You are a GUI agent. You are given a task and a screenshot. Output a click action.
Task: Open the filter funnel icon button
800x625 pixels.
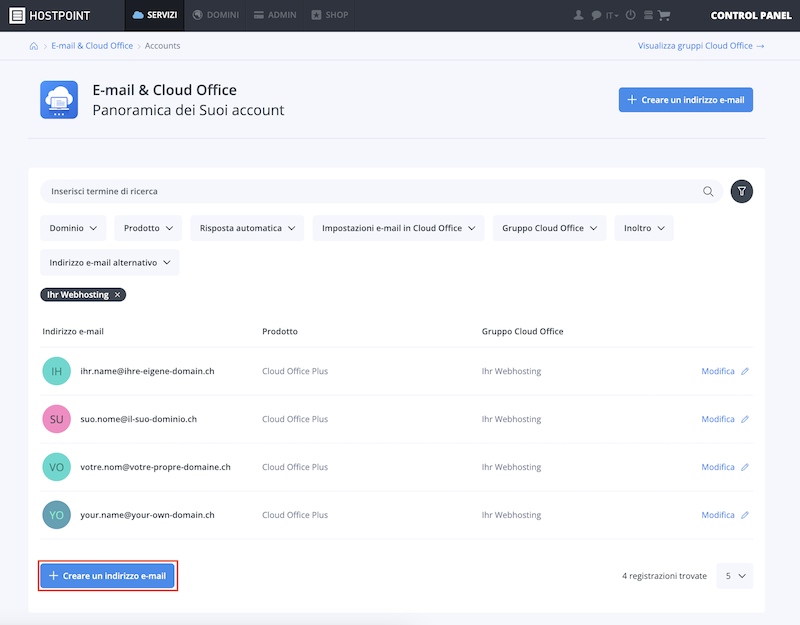pyautogui.click(x=741, y=191)
